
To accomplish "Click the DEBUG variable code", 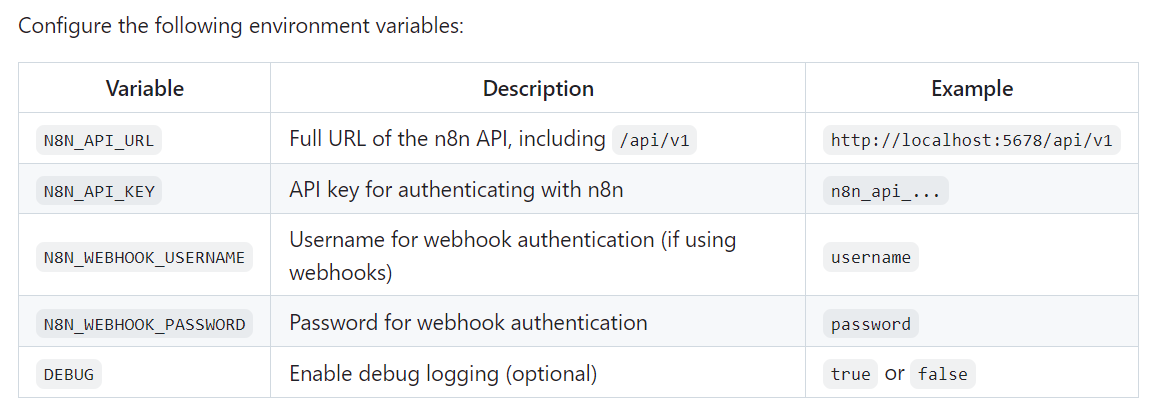I will pyautogui.click(x=69, y=374).
